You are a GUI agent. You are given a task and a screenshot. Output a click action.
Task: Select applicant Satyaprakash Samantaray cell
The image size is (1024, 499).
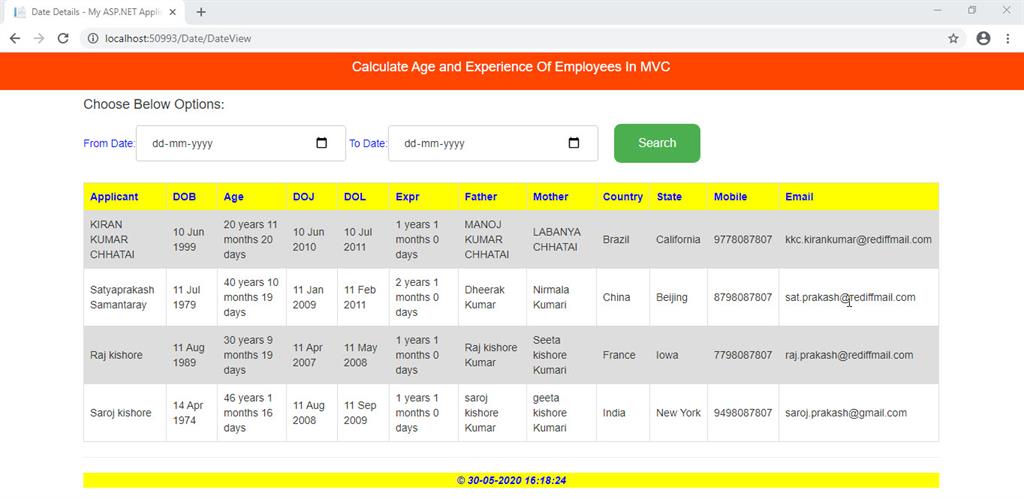click(125, 297)
